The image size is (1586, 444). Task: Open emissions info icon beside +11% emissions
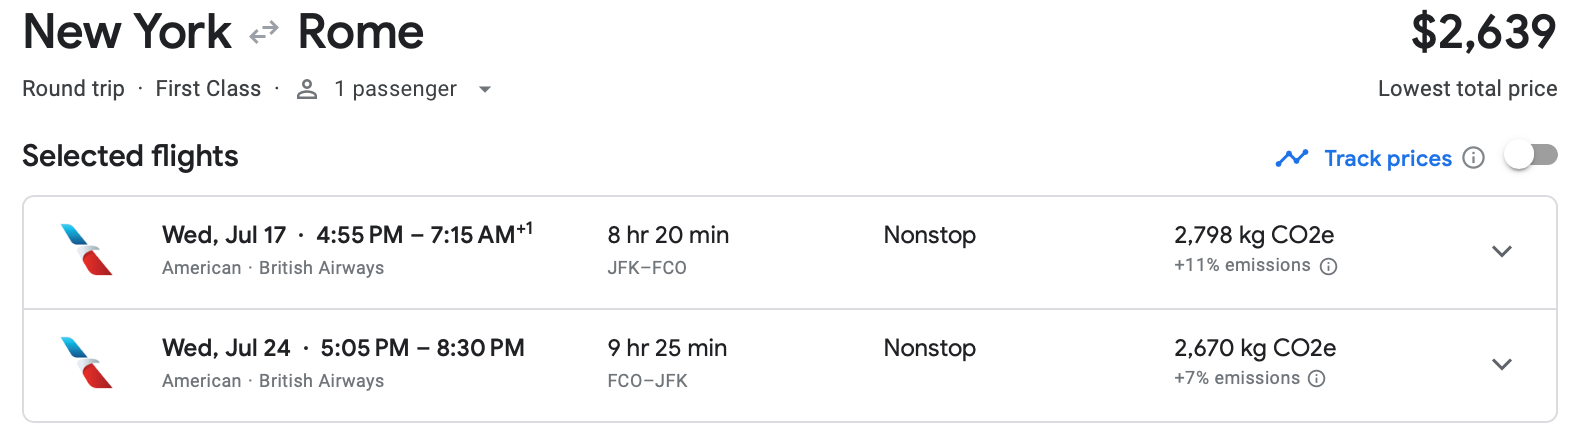click(1328, 266)
